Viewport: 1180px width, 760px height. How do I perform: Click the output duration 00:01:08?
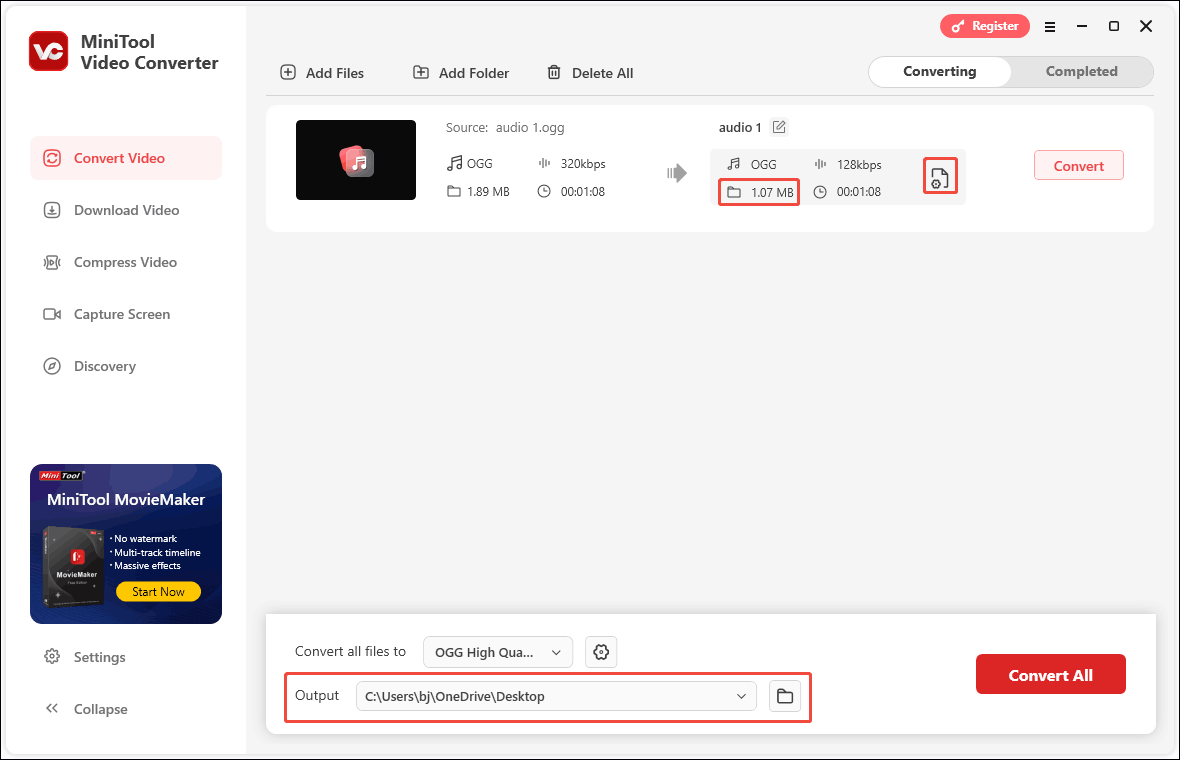point(859,192)
